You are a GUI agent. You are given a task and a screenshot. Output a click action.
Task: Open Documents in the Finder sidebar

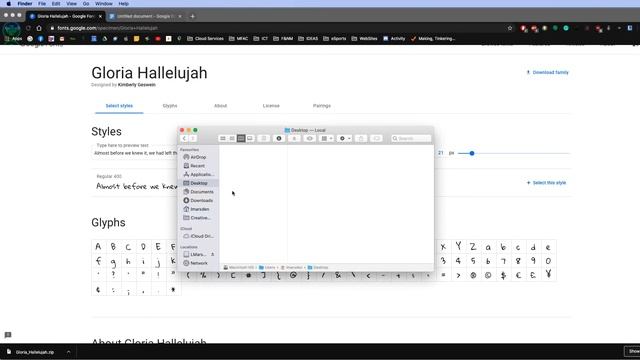[198, 192]
